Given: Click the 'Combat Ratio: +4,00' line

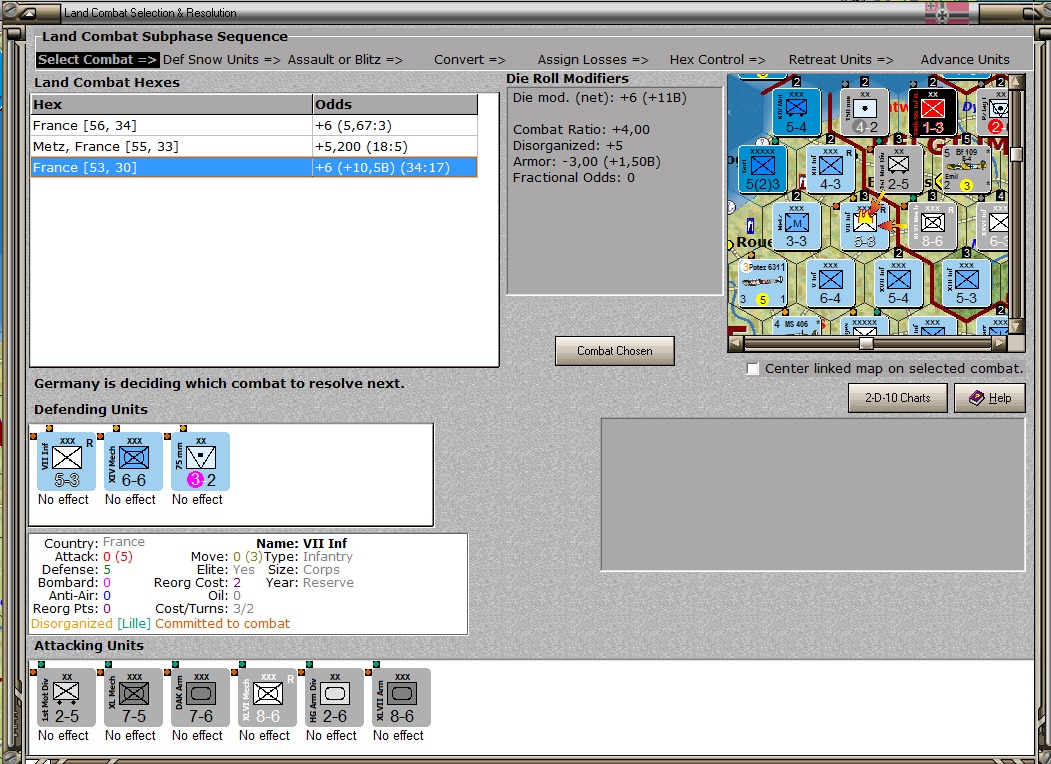Looking at the screenshot, I should pyautogui.click(x=581, y=130).
